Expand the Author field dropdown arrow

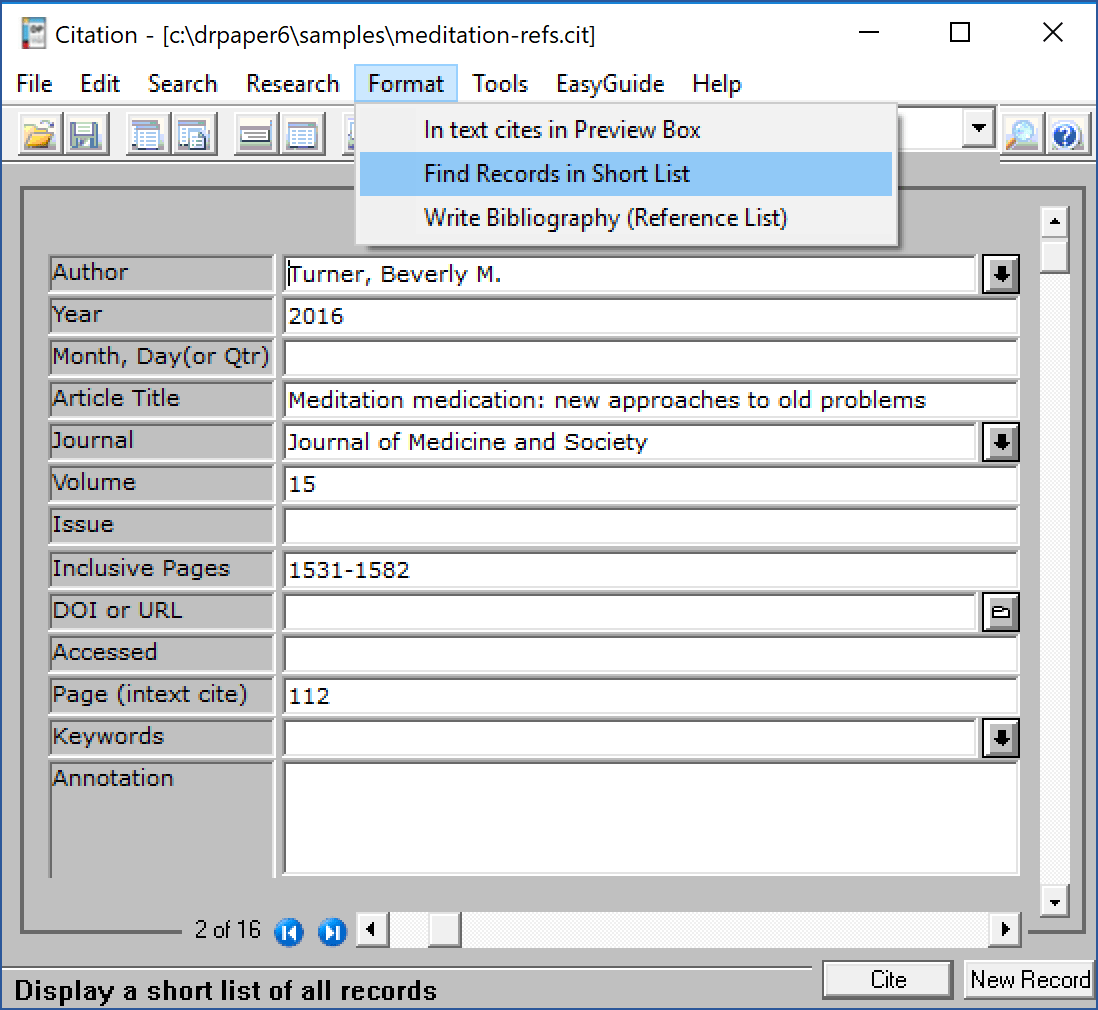(1000, 275)
